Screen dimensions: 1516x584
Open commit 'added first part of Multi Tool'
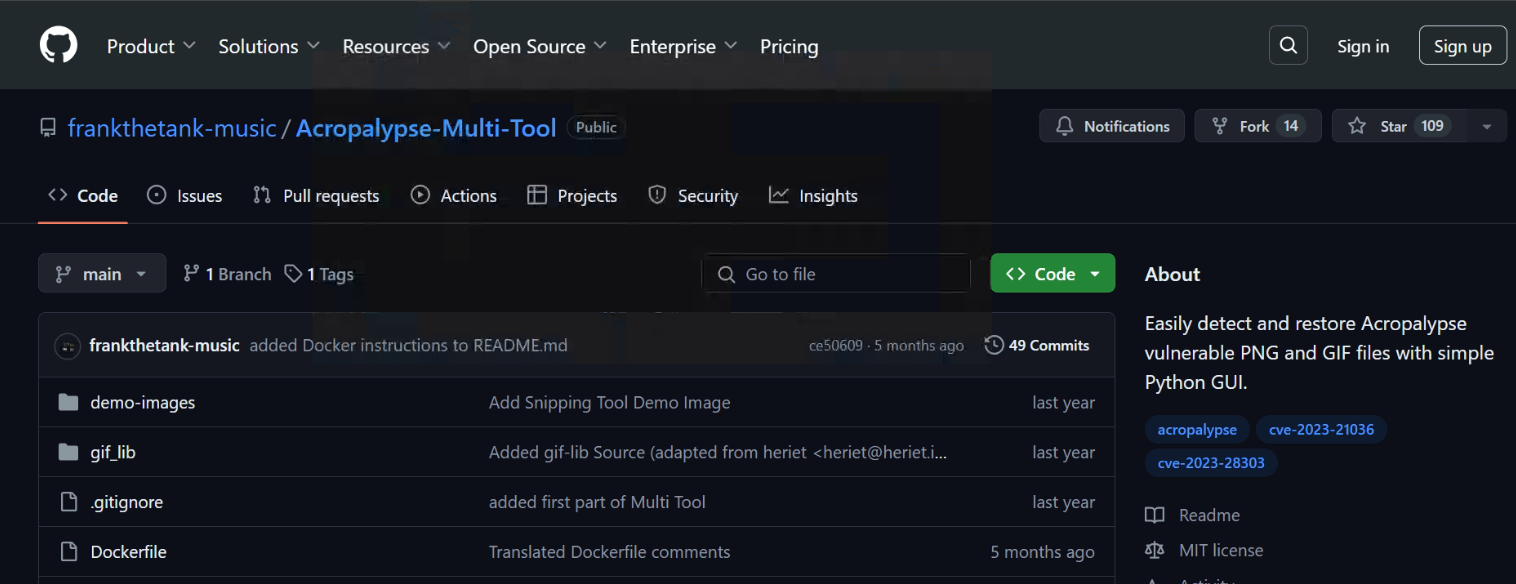[x=597, y=502]
